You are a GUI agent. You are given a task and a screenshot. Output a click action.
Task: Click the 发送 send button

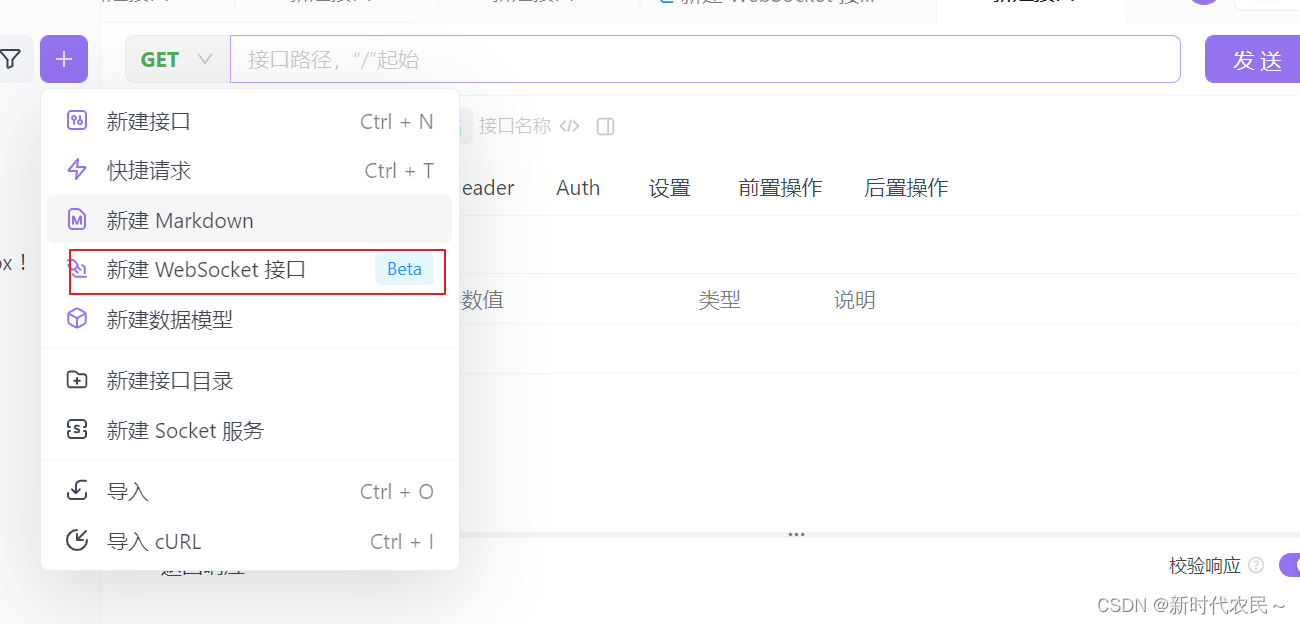click(x=1258, y=59)
